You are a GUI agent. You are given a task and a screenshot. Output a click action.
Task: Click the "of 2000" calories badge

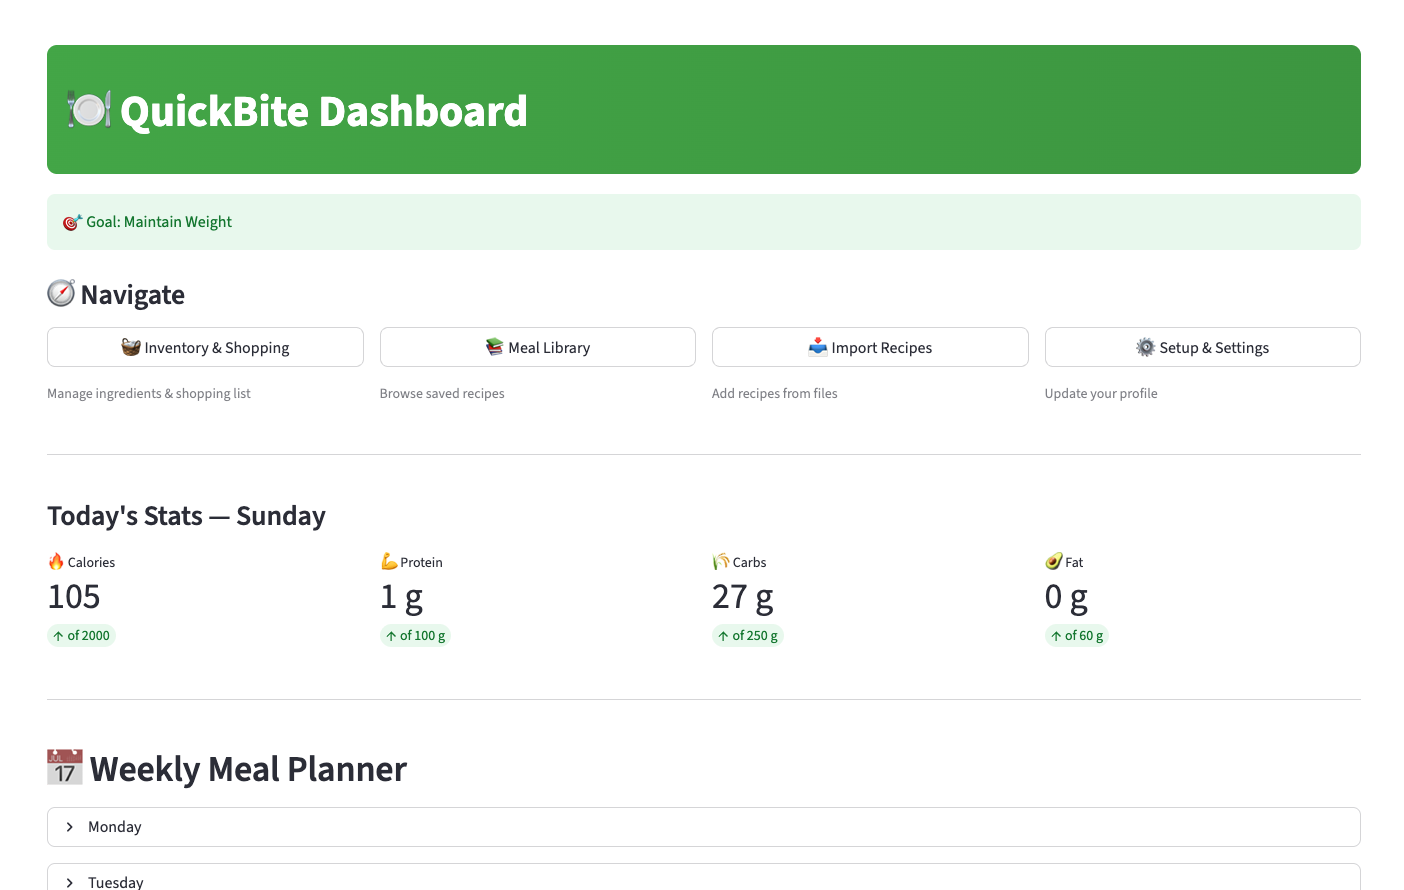coord(82,636)
